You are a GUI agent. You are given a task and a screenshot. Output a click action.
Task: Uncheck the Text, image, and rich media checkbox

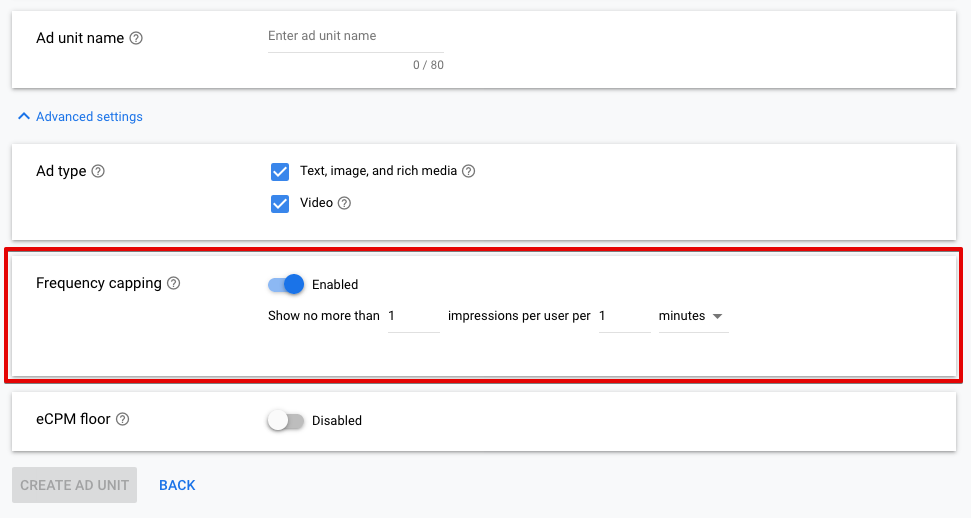click(x=280, y=171)
